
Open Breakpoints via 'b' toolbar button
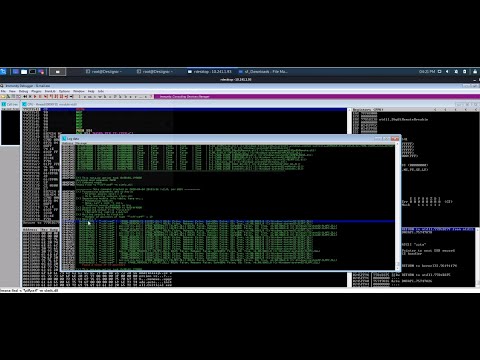[x=125, y=97]
